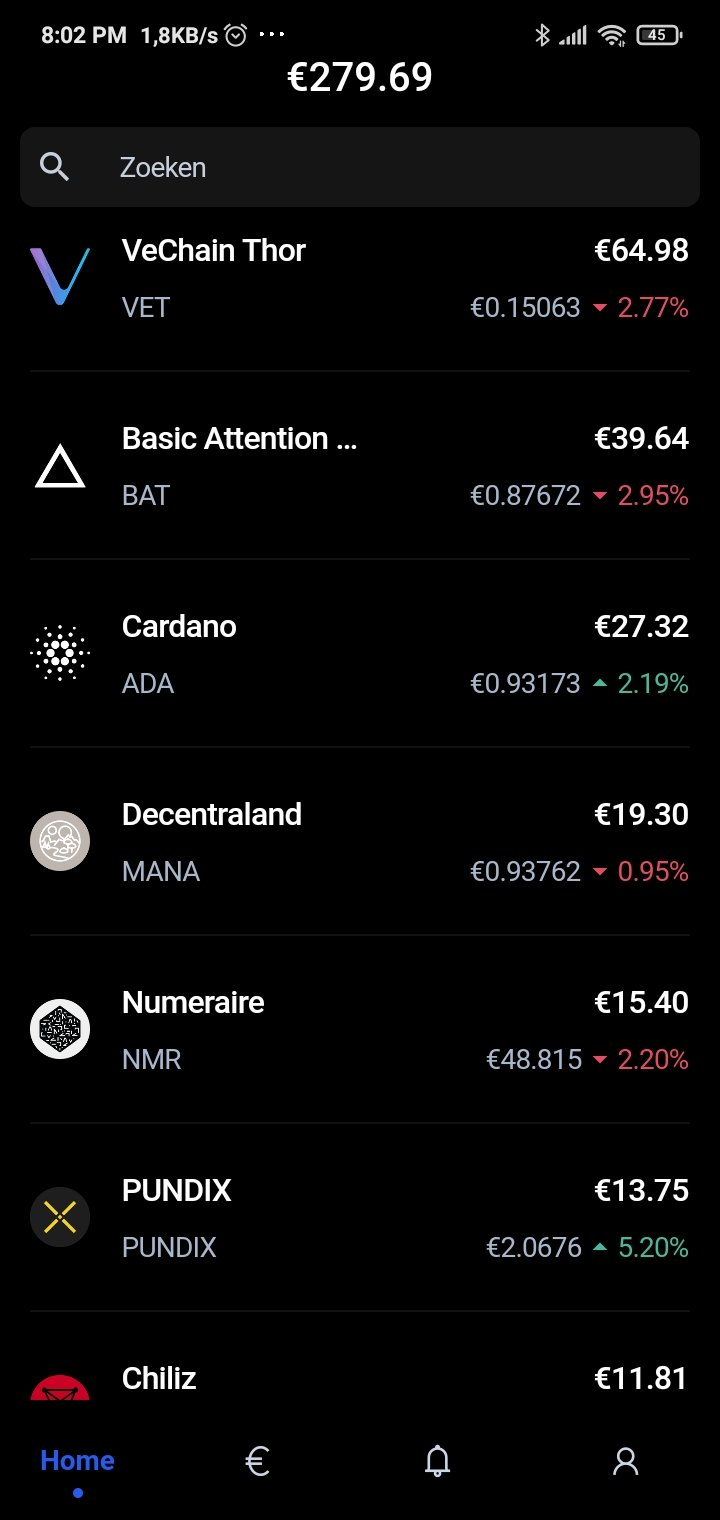Open the profile account tab

click(x=626, y=1462)
